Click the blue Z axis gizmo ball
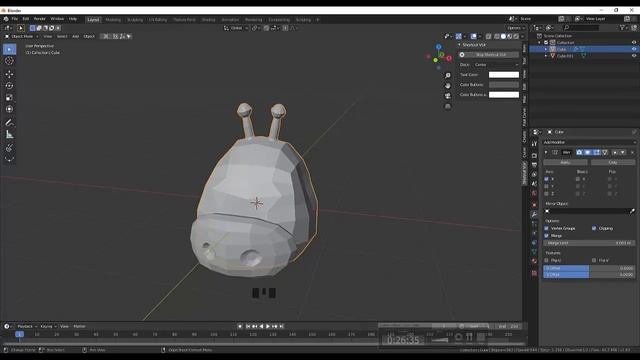 [439, 47]
